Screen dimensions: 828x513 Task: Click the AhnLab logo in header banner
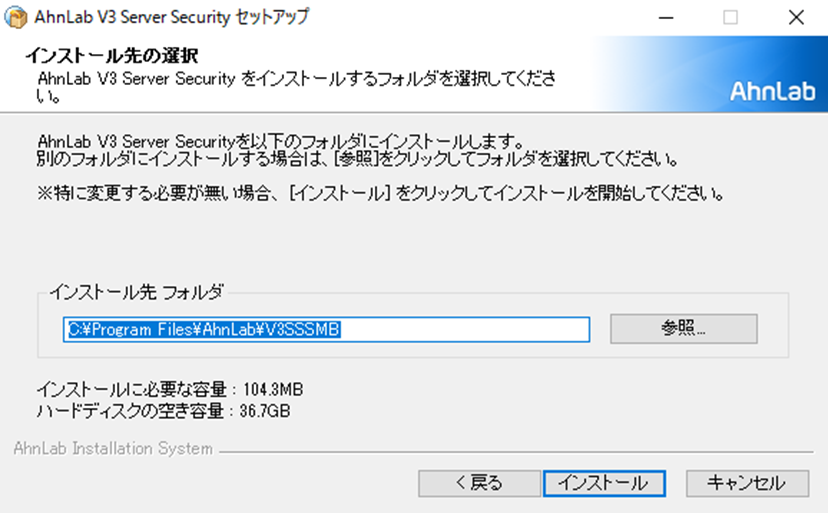point(773,91)
